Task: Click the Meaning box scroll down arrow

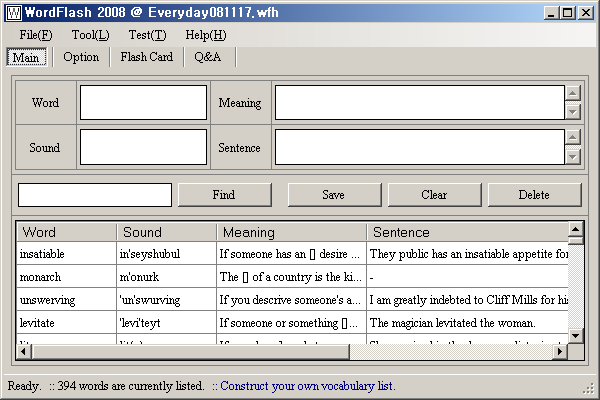Action: [573, 112]
